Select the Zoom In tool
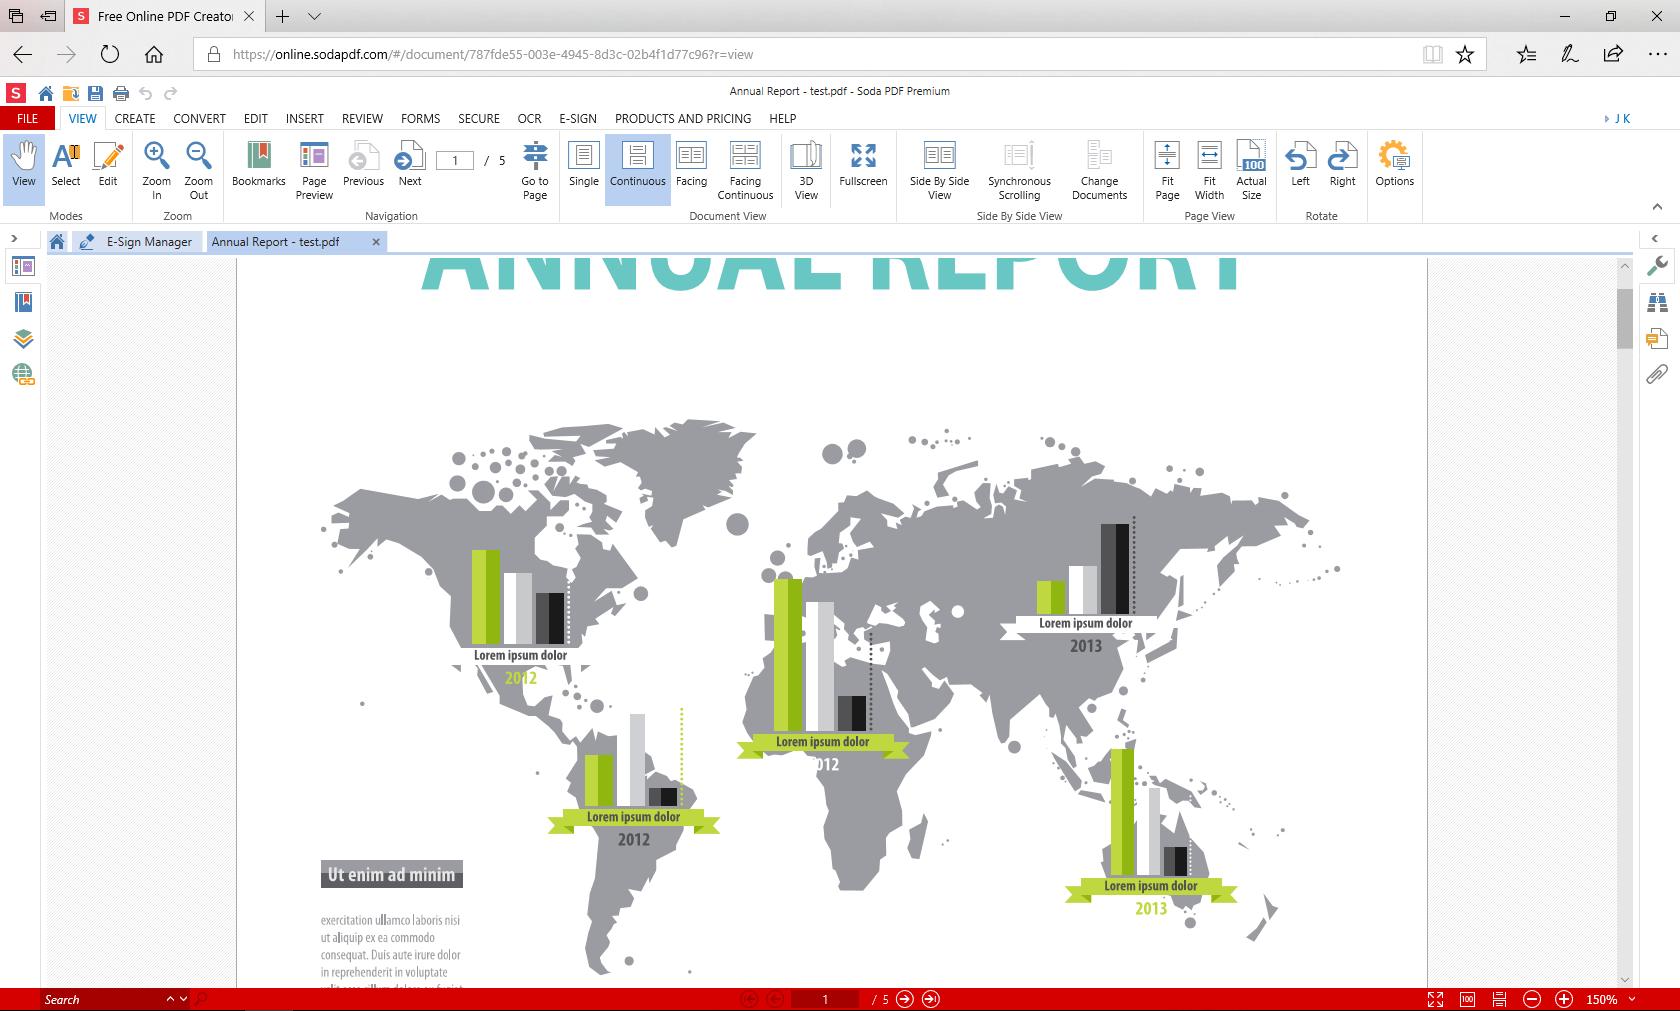The height and width of the screenshot is (1011, 1680). point(156,168)
